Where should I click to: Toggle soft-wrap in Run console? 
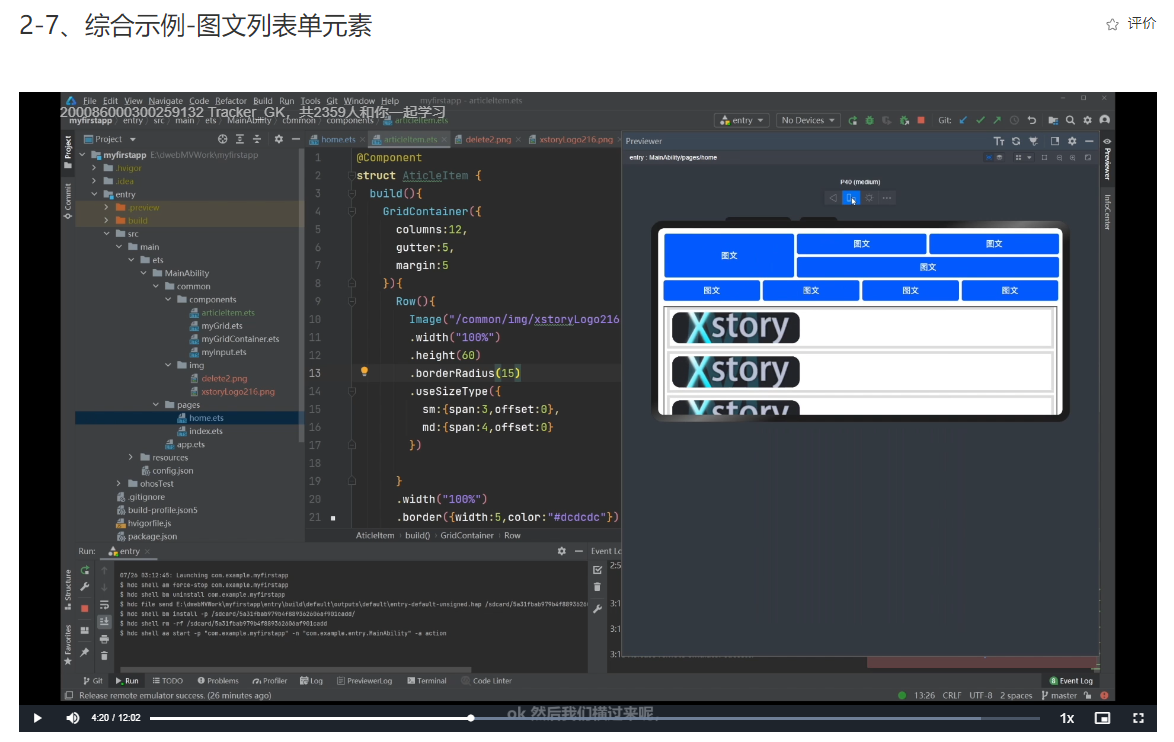pyautogui.click(x=104, y=605)
